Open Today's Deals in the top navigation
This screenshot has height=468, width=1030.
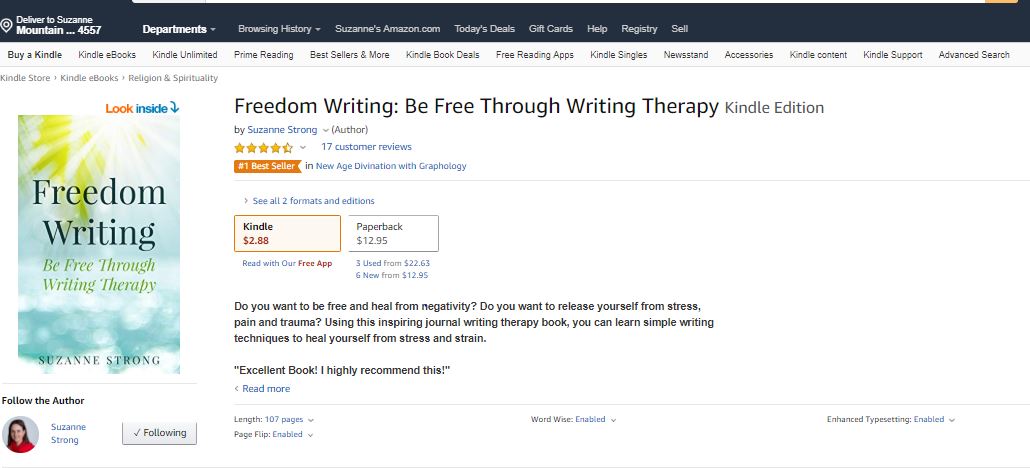[x=484, y=29]
